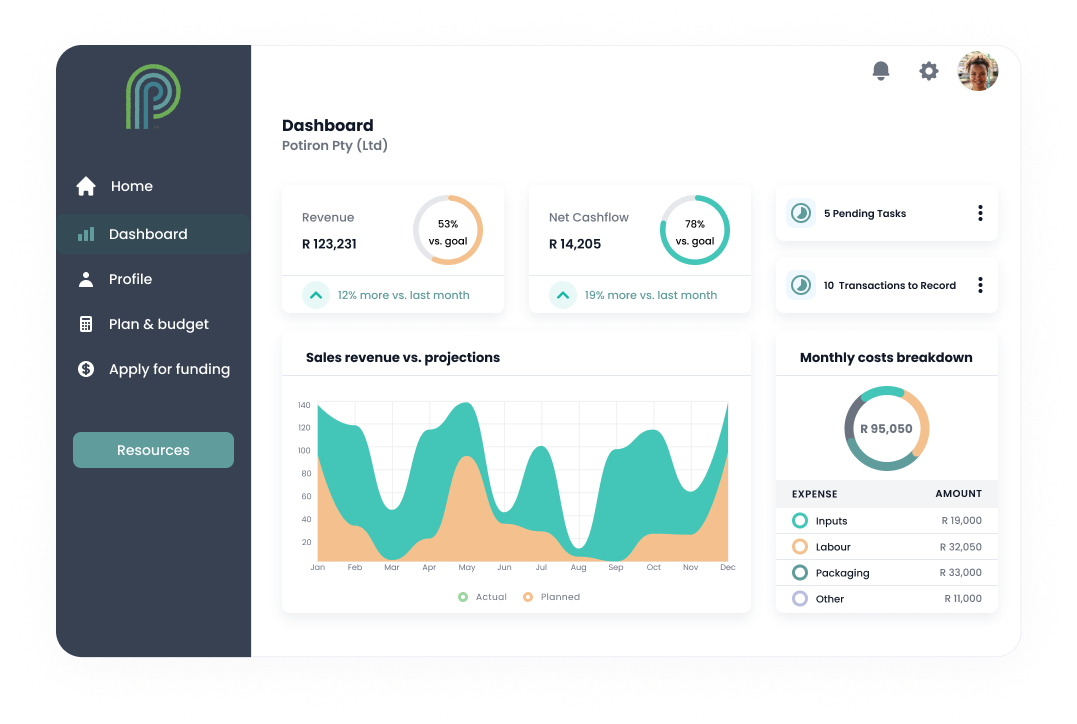Click the clock icon beside 5 Pending Tasks

(800, 213)
